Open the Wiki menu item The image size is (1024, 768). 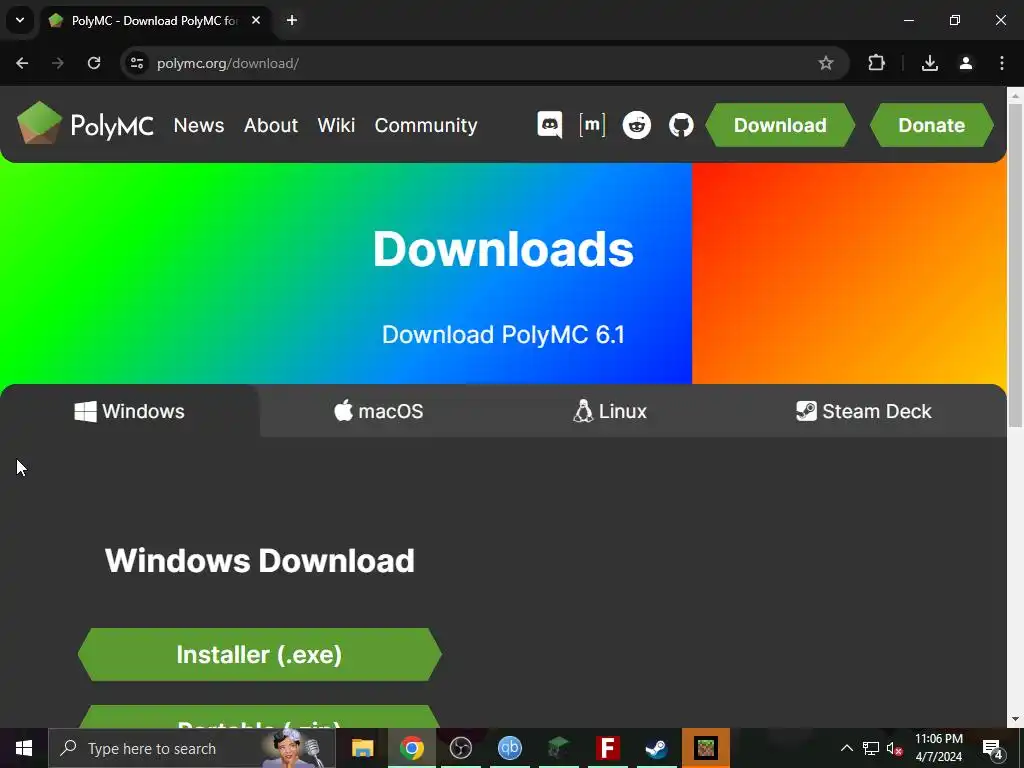336,125
